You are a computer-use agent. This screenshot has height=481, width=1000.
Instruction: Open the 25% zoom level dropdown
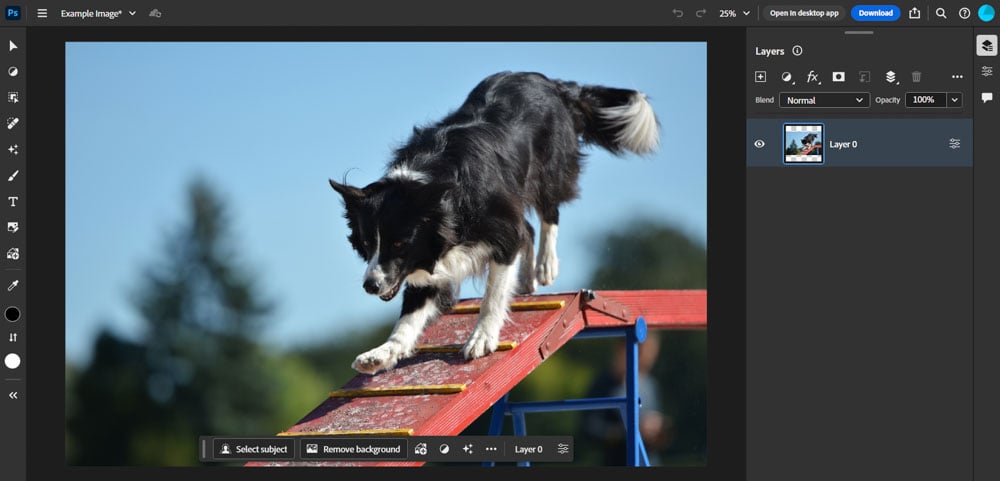point(735,13)
